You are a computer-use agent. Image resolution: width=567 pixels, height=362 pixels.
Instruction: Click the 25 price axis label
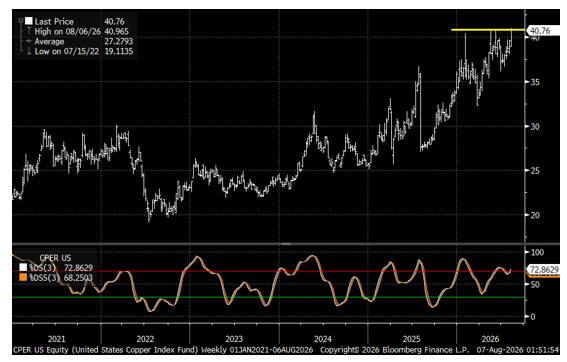click(535, 171)
